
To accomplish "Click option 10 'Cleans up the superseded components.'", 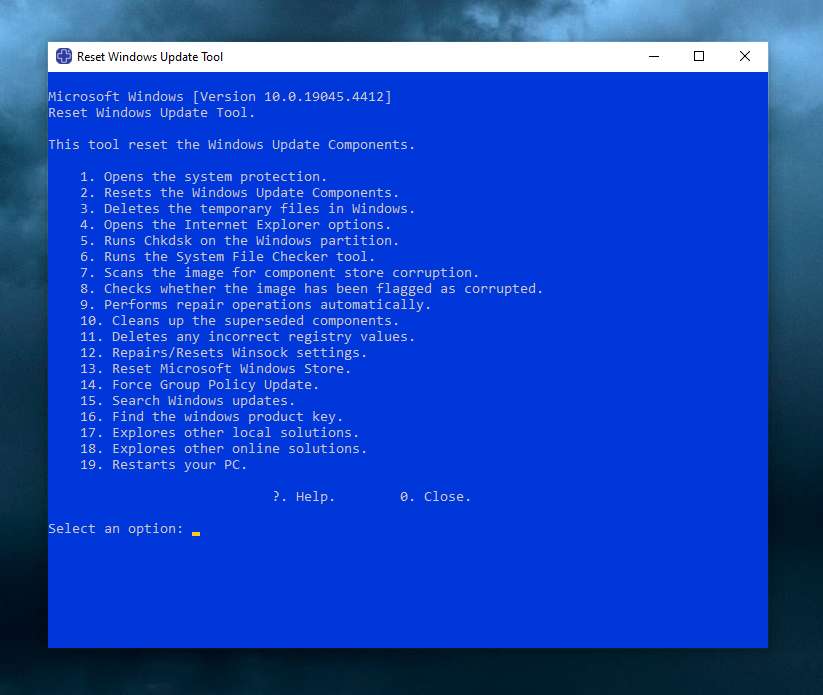I will coord(239,321).
